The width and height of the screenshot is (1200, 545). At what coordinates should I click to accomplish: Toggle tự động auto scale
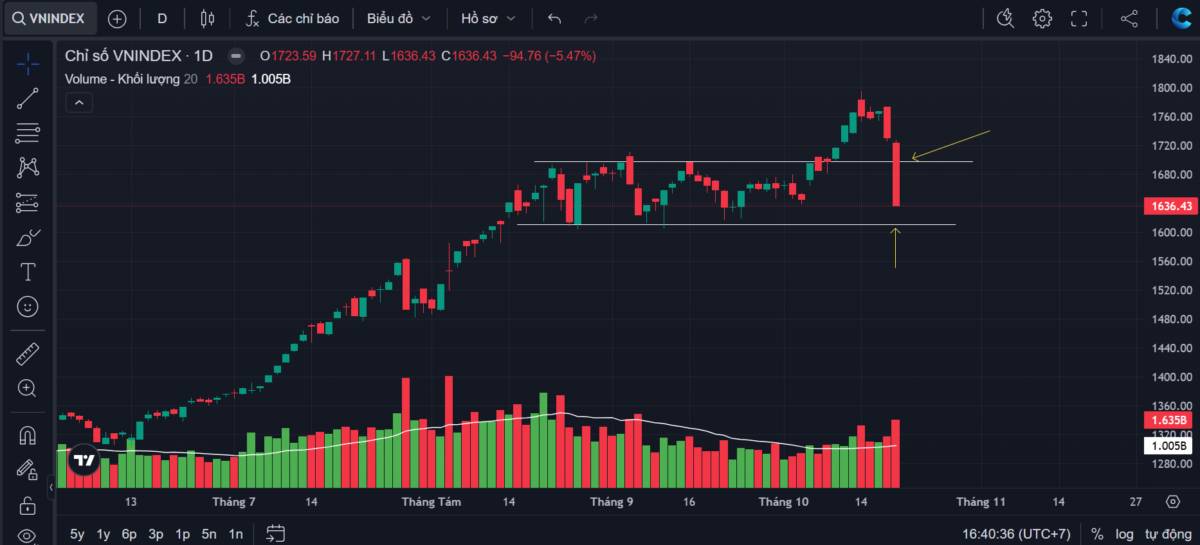[x=1167, y=534]
